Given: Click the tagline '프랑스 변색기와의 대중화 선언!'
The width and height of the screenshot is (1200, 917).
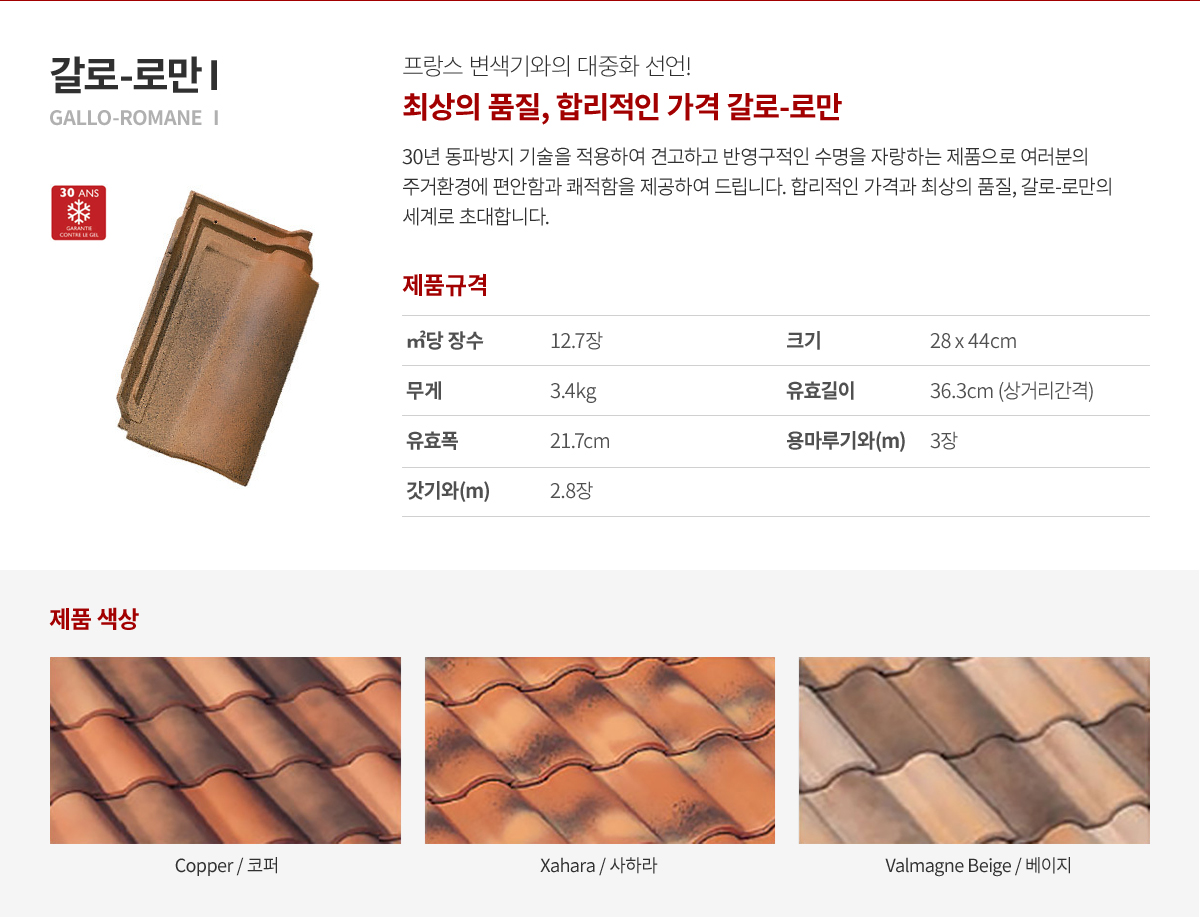Looking at the screenshot, I should tap(546, 67).
